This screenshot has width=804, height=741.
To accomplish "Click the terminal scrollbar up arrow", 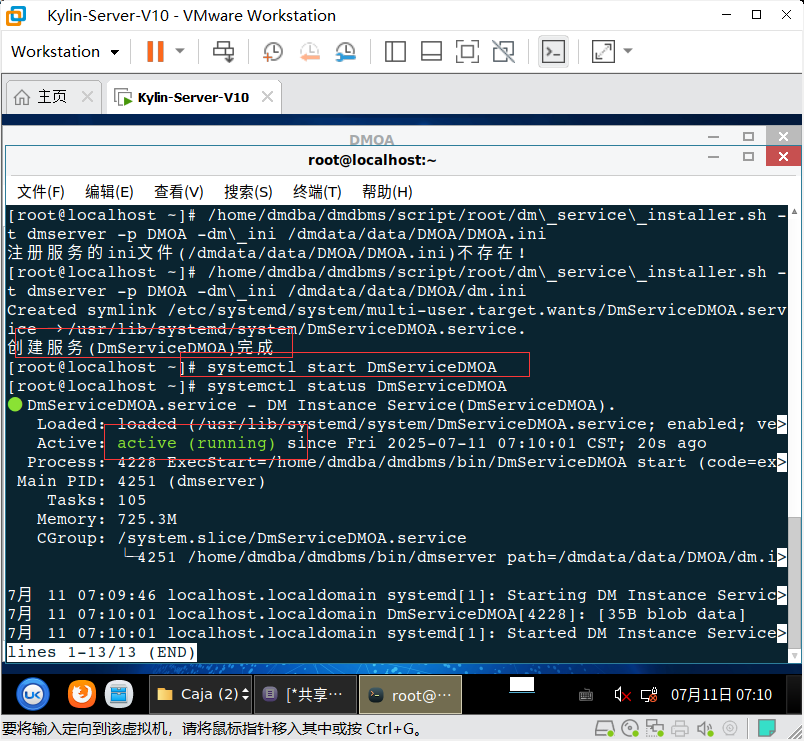I will click(x=794, y=211).
